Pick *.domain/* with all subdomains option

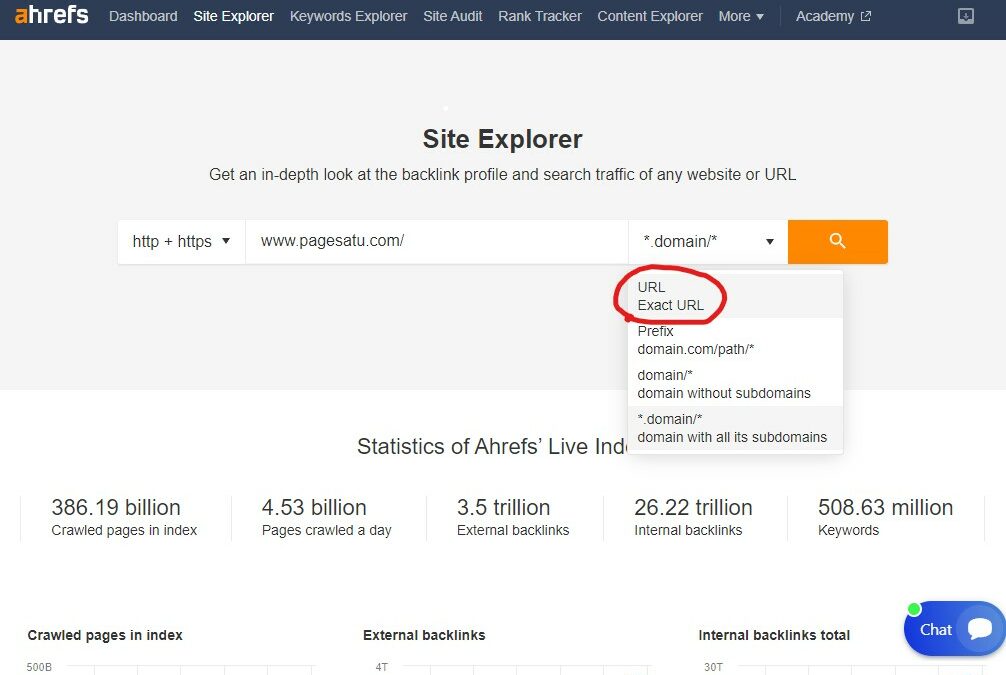point(735,428)
